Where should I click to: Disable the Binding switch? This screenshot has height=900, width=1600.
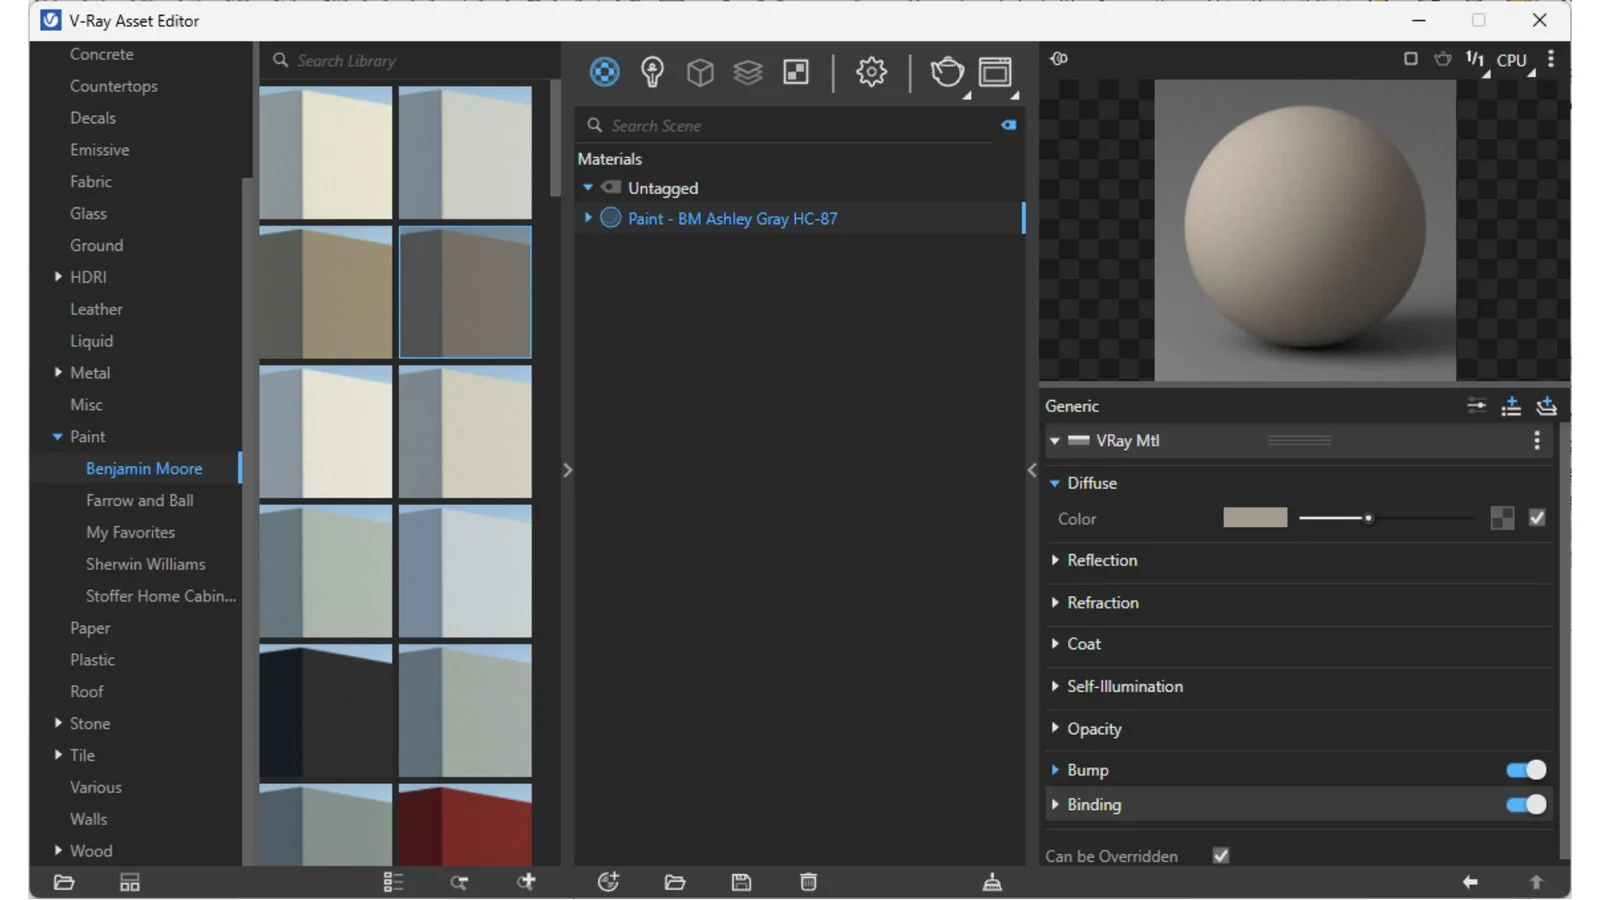coord(1523,803)
